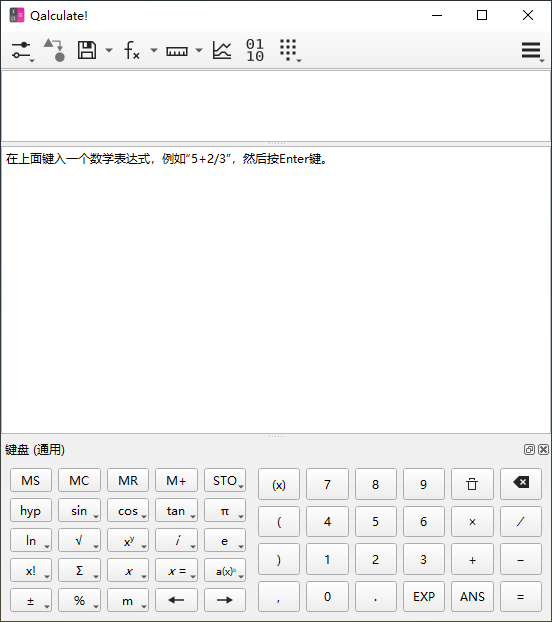
Task: Toggle the keypad dots icon
Action: pyautogui.click(x=290, y=50)
